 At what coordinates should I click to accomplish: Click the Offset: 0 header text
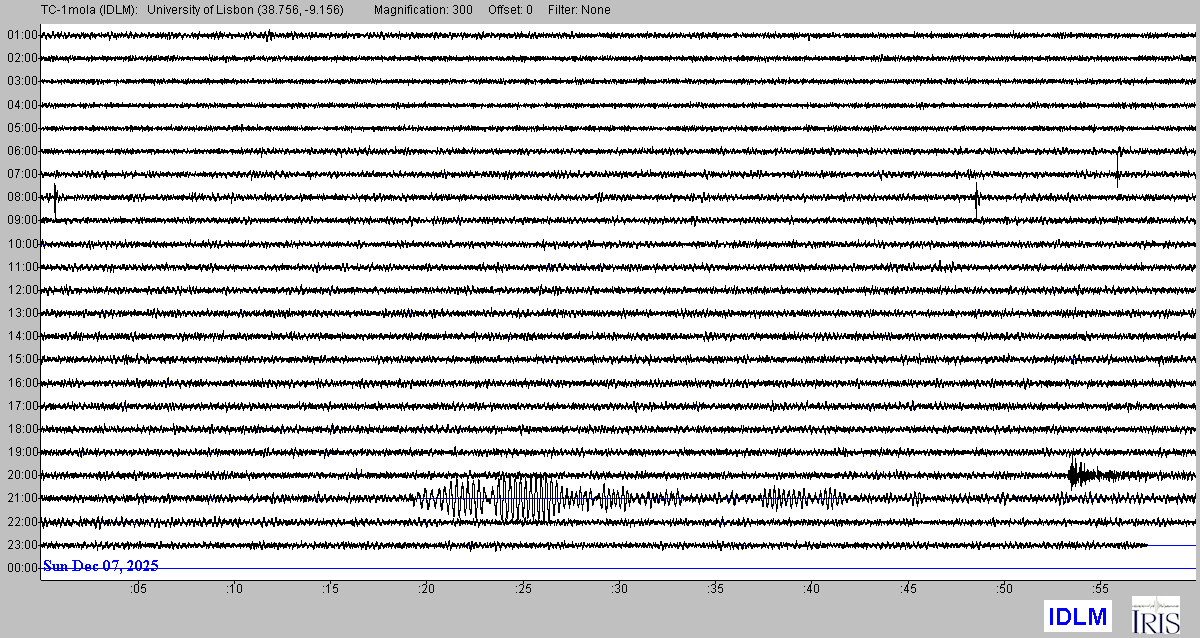510,10
